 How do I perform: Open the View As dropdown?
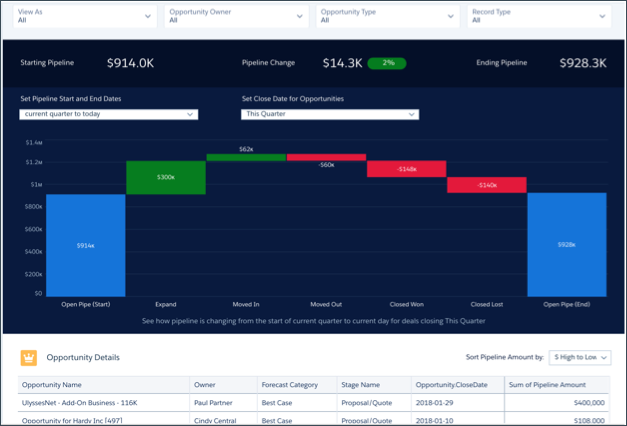tap(86, 15)
